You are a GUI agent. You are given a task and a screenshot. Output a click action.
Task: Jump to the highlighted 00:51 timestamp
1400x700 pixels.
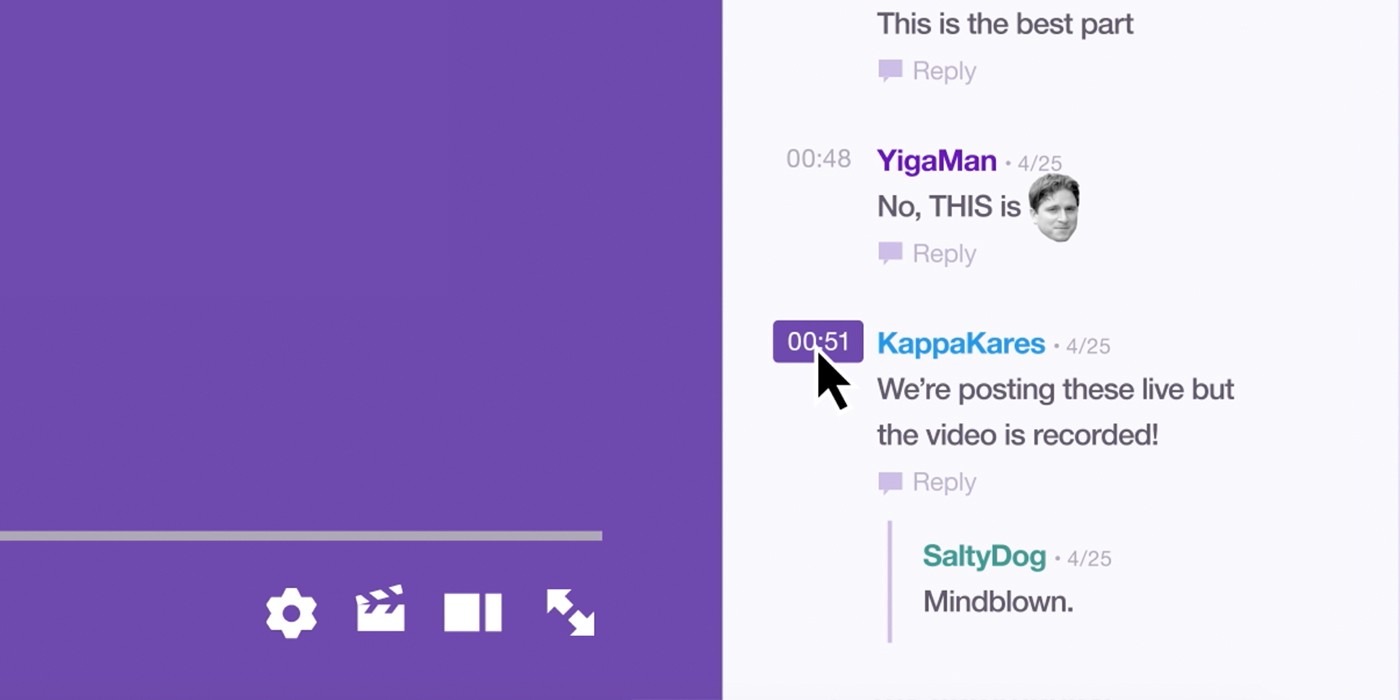pyautogui.click(x=818, y=342)
